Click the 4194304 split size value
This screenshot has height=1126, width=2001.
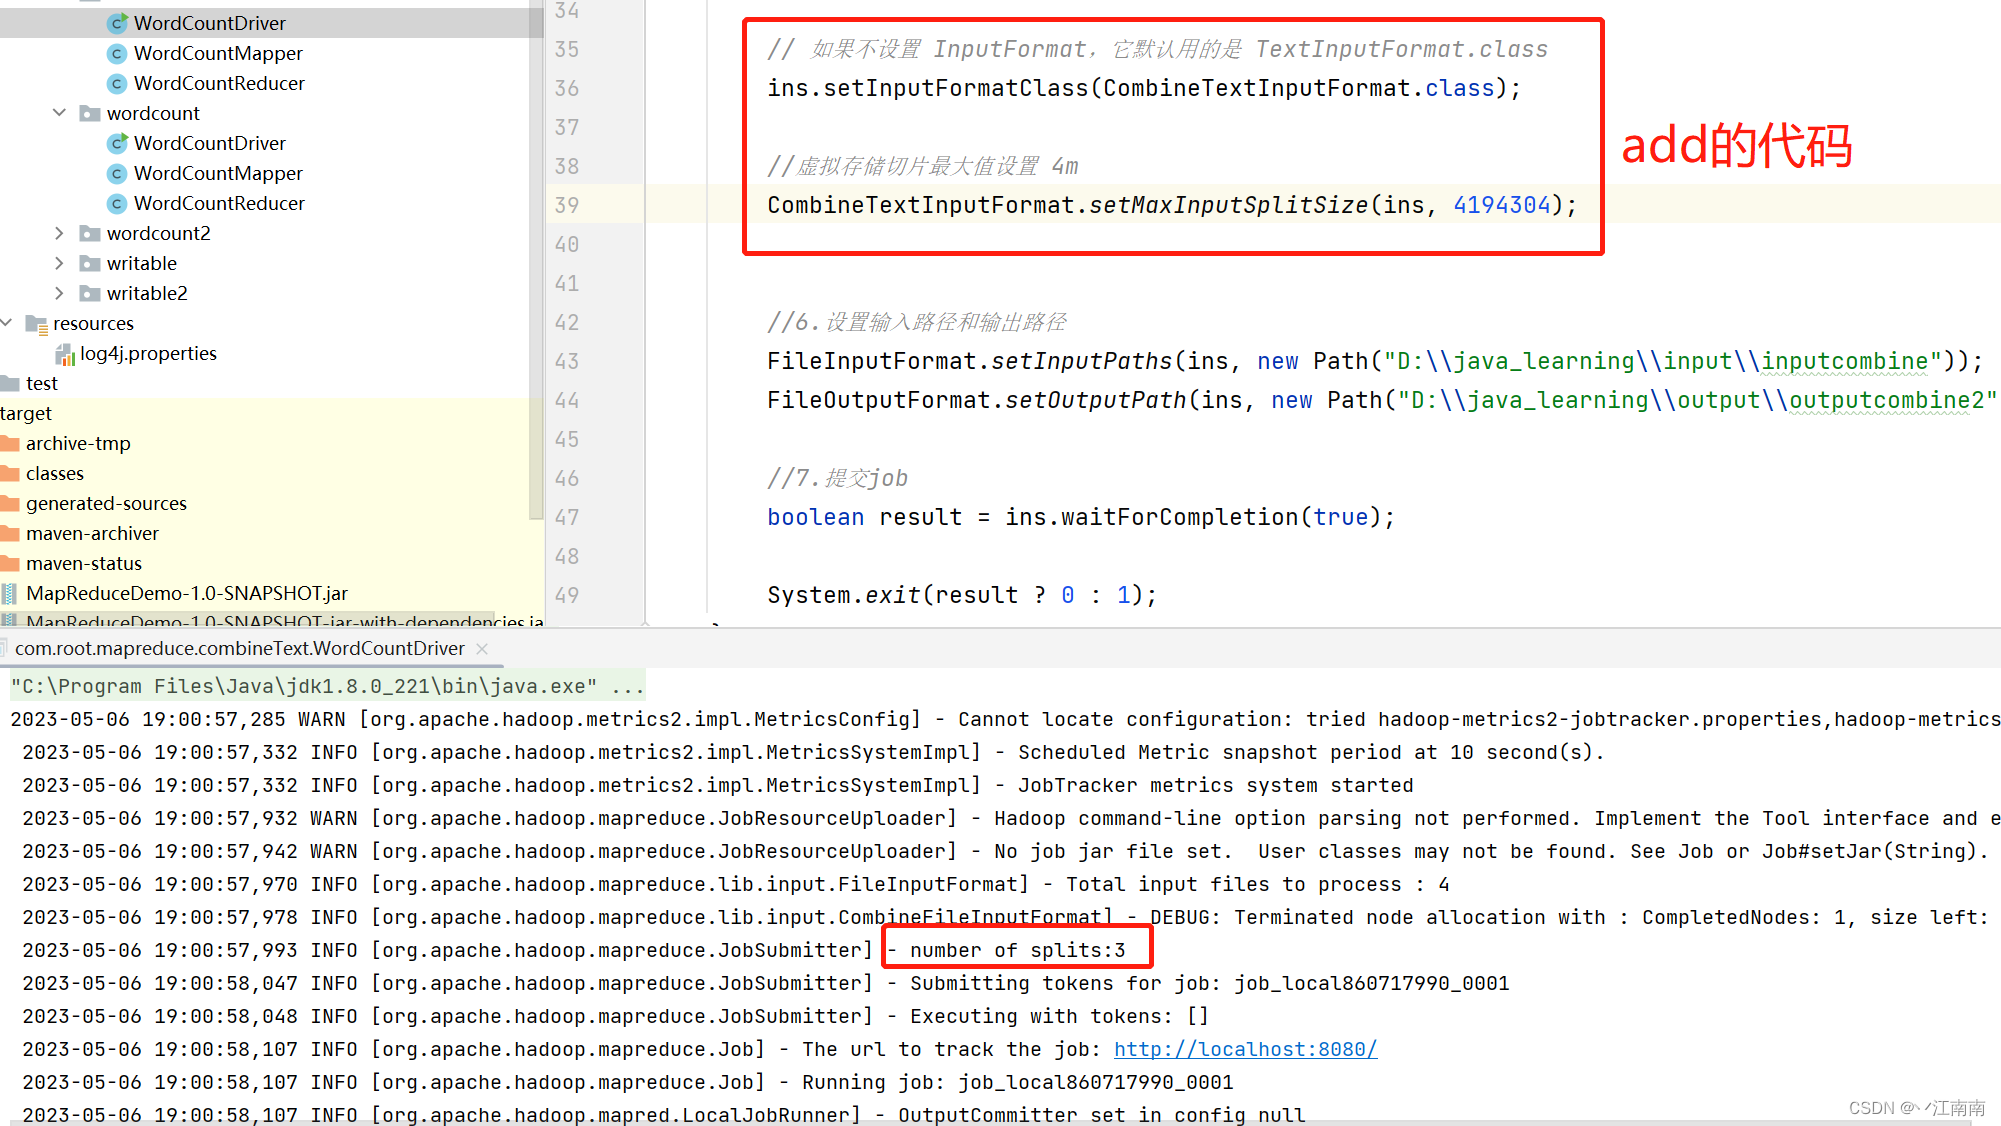1502,205
